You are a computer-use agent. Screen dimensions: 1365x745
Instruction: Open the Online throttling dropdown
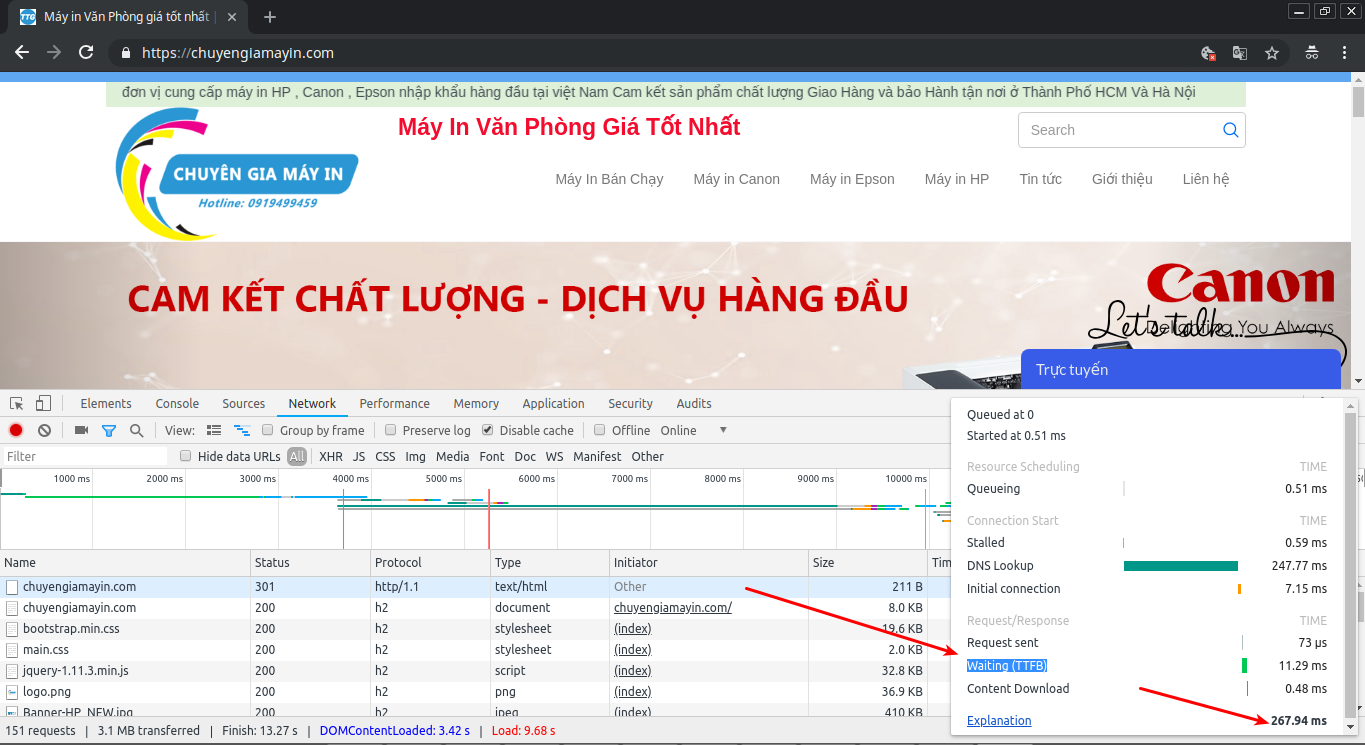pyautogui.click(x=693, y=430)
